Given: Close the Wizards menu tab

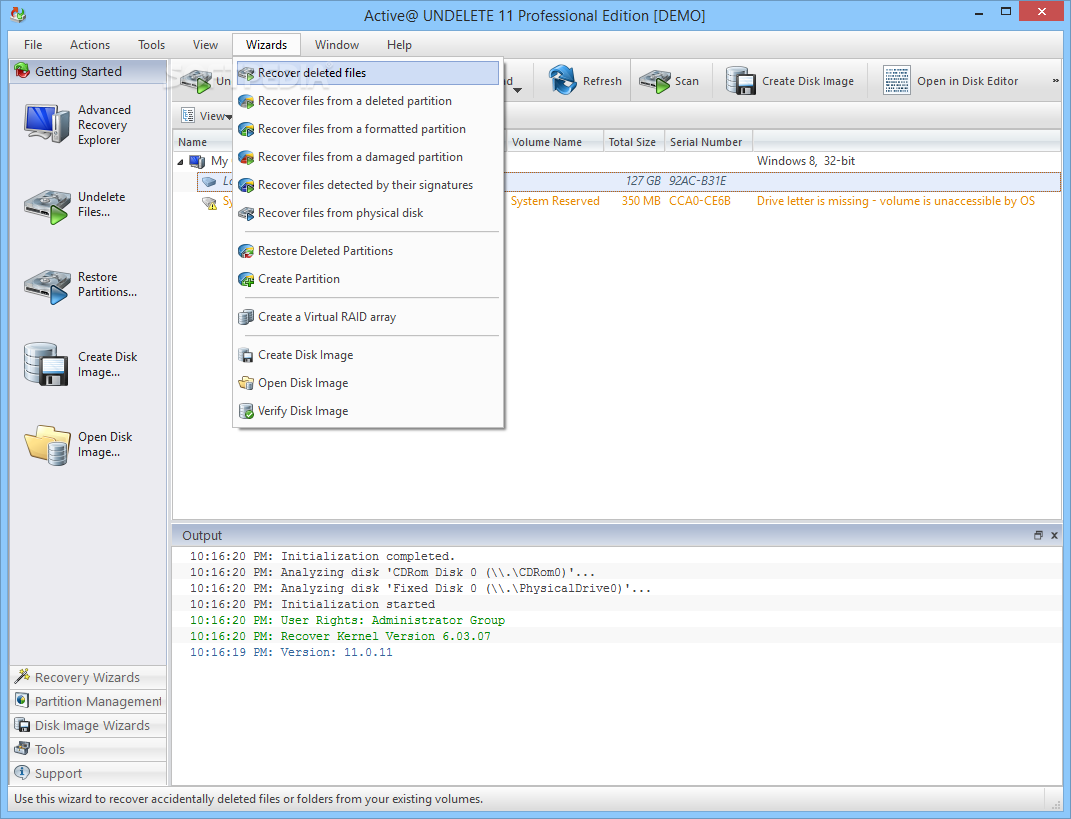Looking at the screenshot, I should pos(266,45).
